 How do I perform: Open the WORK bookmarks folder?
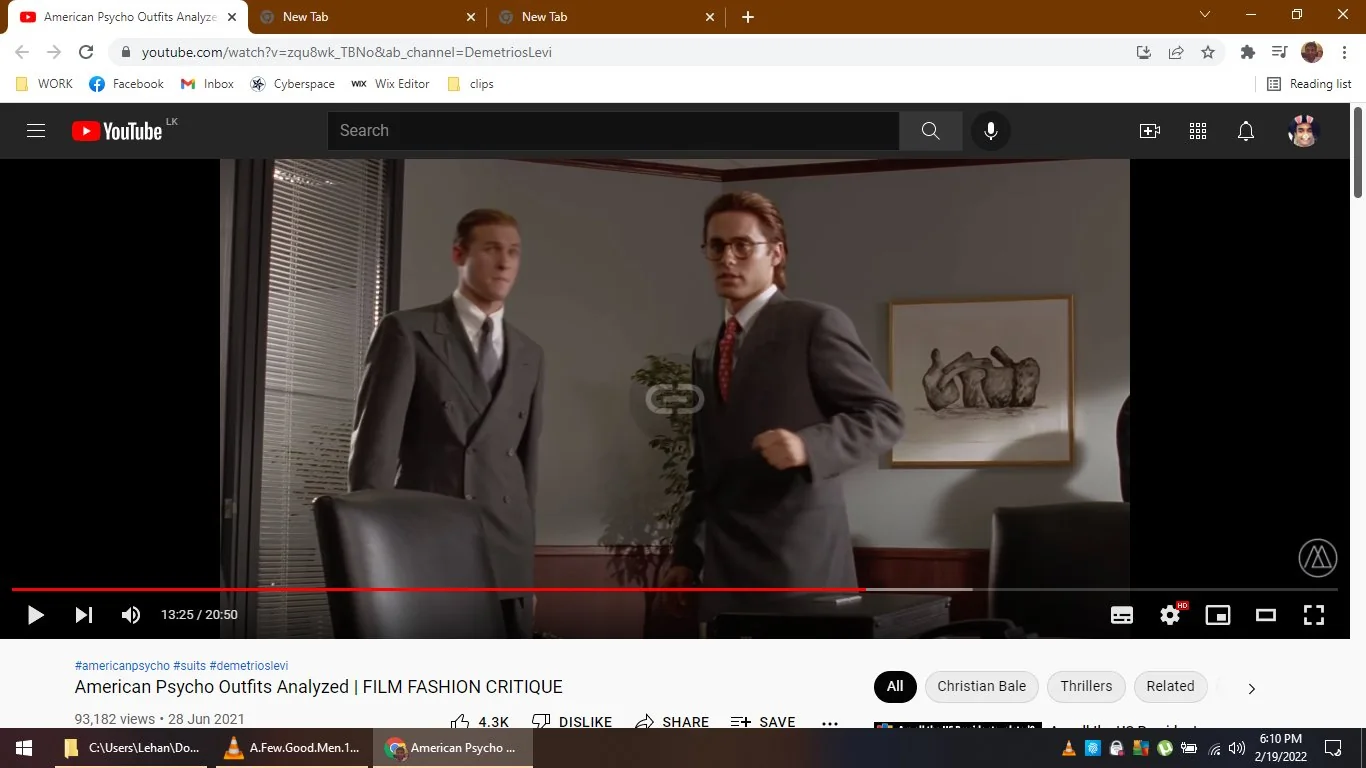(44, 84)
